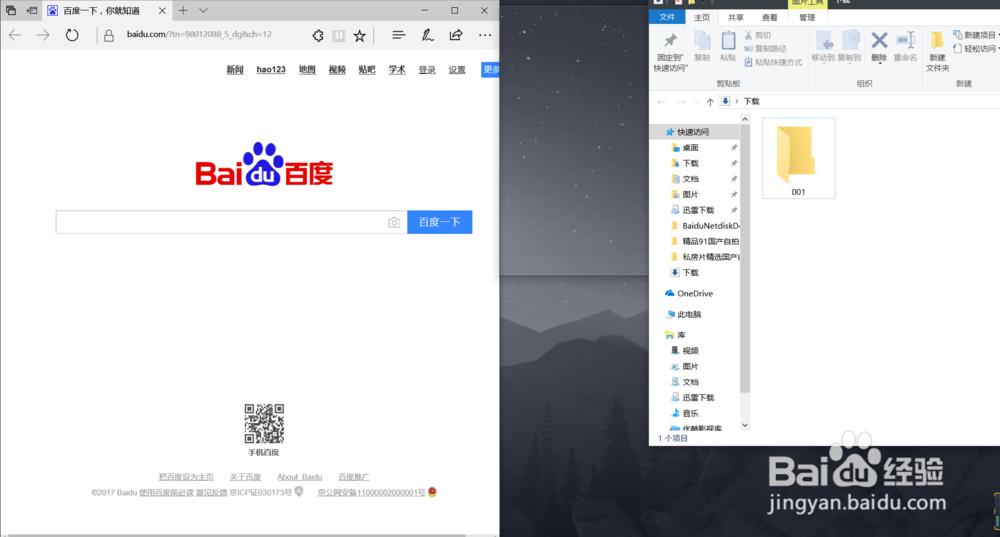
Task: Click the web note pen icon
Action: point(427,35)
